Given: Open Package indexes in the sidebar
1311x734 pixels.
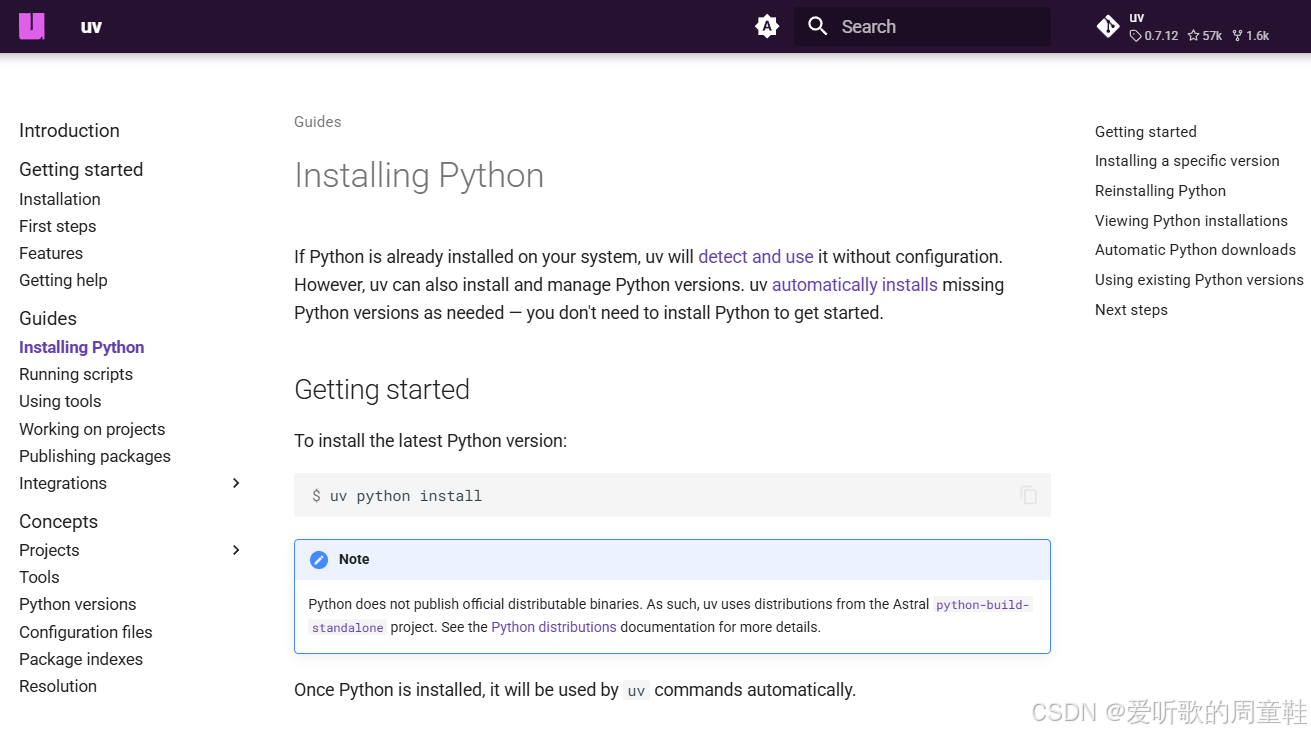Looking at the screenshot, I should [x=81, y=659].
